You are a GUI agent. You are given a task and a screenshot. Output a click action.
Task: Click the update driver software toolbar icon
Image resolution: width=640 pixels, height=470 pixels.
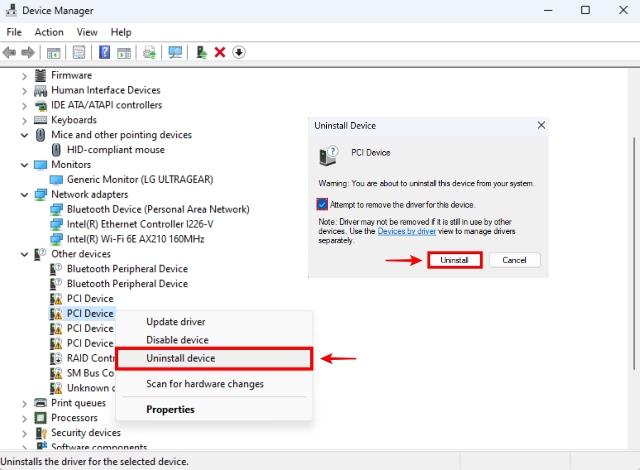point(149,52)
